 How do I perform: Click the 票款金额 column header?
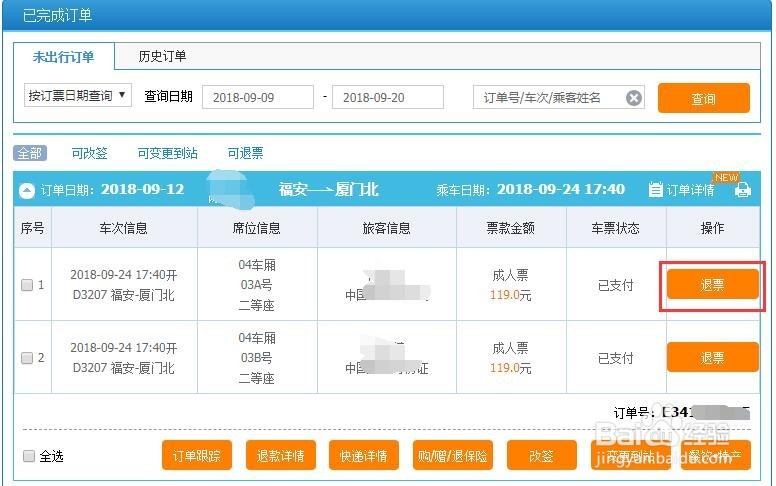click(x=510, y=228)
